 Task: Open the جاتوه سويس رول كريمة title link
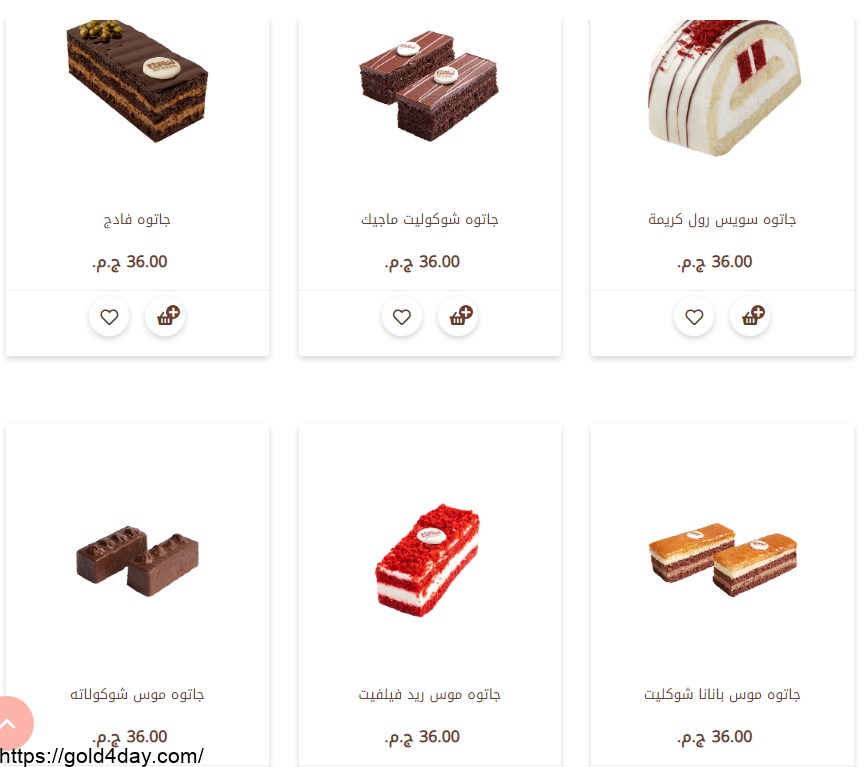tap(722, 219)
